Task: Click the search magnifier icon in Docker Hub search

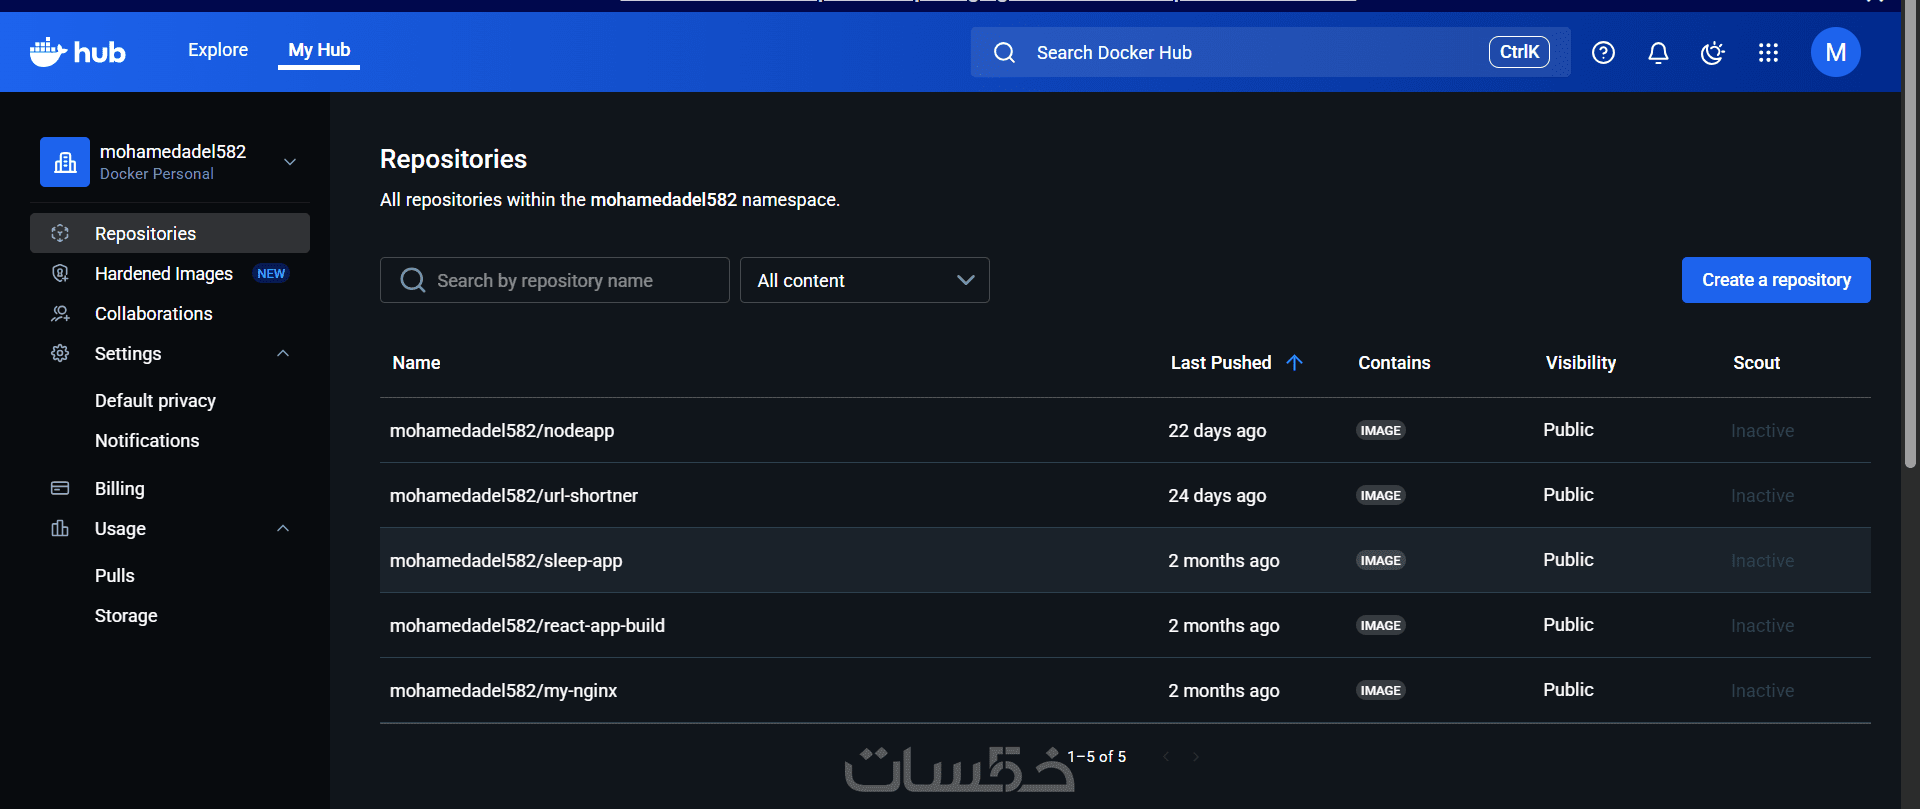Action: pyautogui.click(x=1004, y=53)
